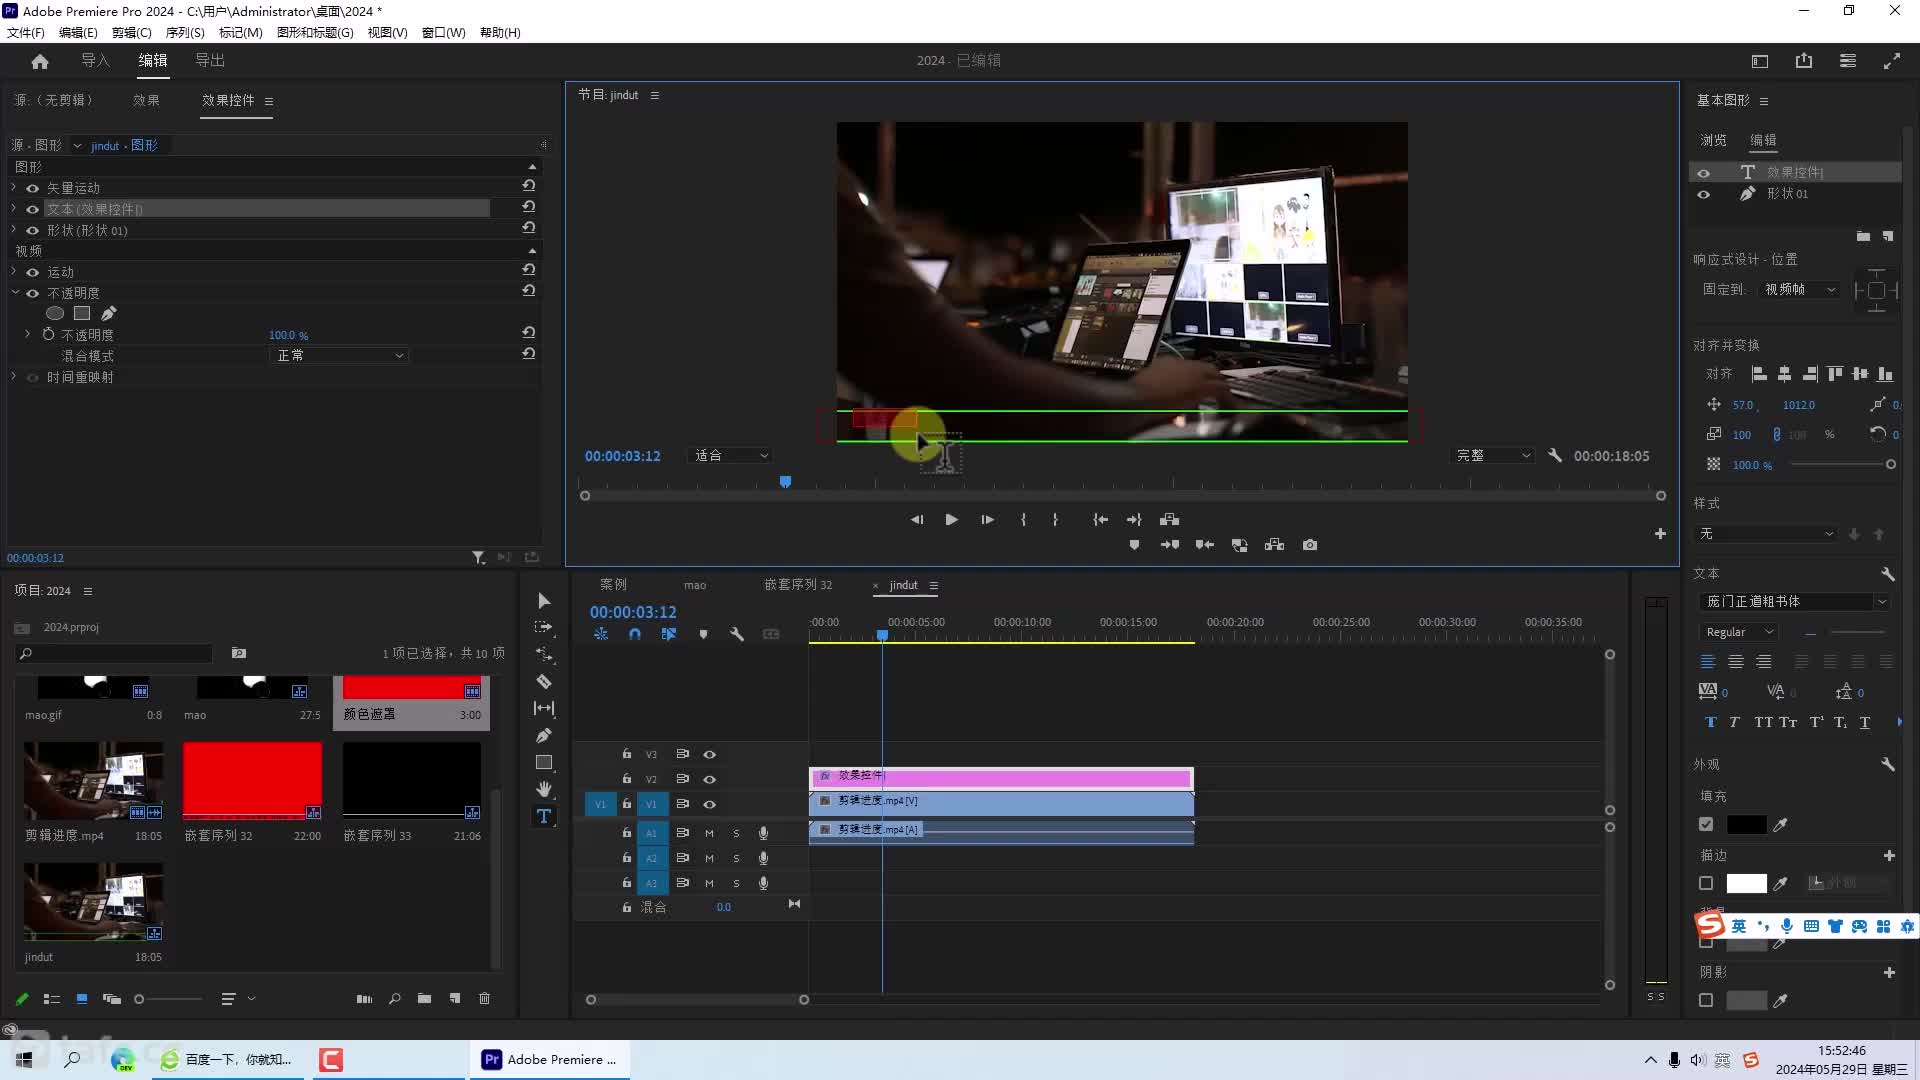Select the Rectangle tool
This screenshot has width=1920, height=1080.
point(544,762)
